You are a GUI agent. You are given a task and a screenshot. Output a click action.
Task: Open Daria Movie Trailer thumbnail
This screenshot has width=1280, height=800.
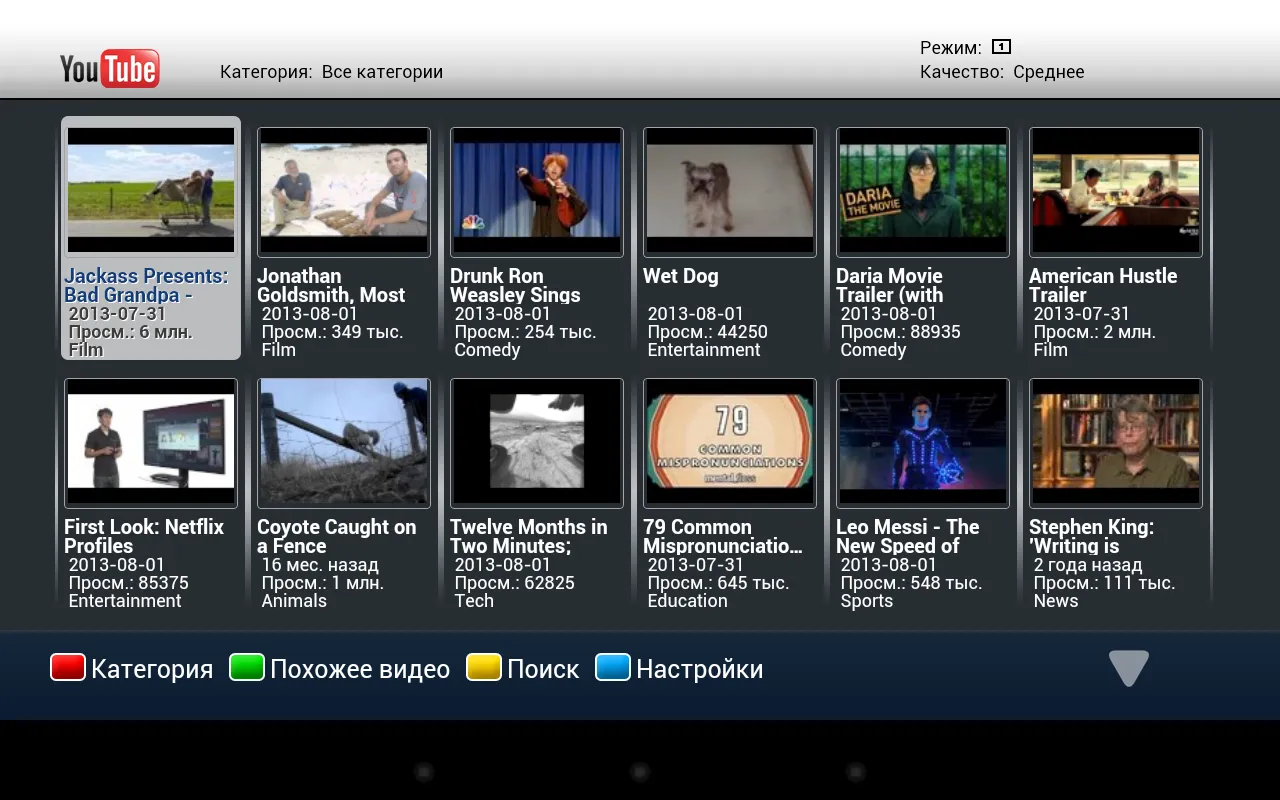pos(923,191)
